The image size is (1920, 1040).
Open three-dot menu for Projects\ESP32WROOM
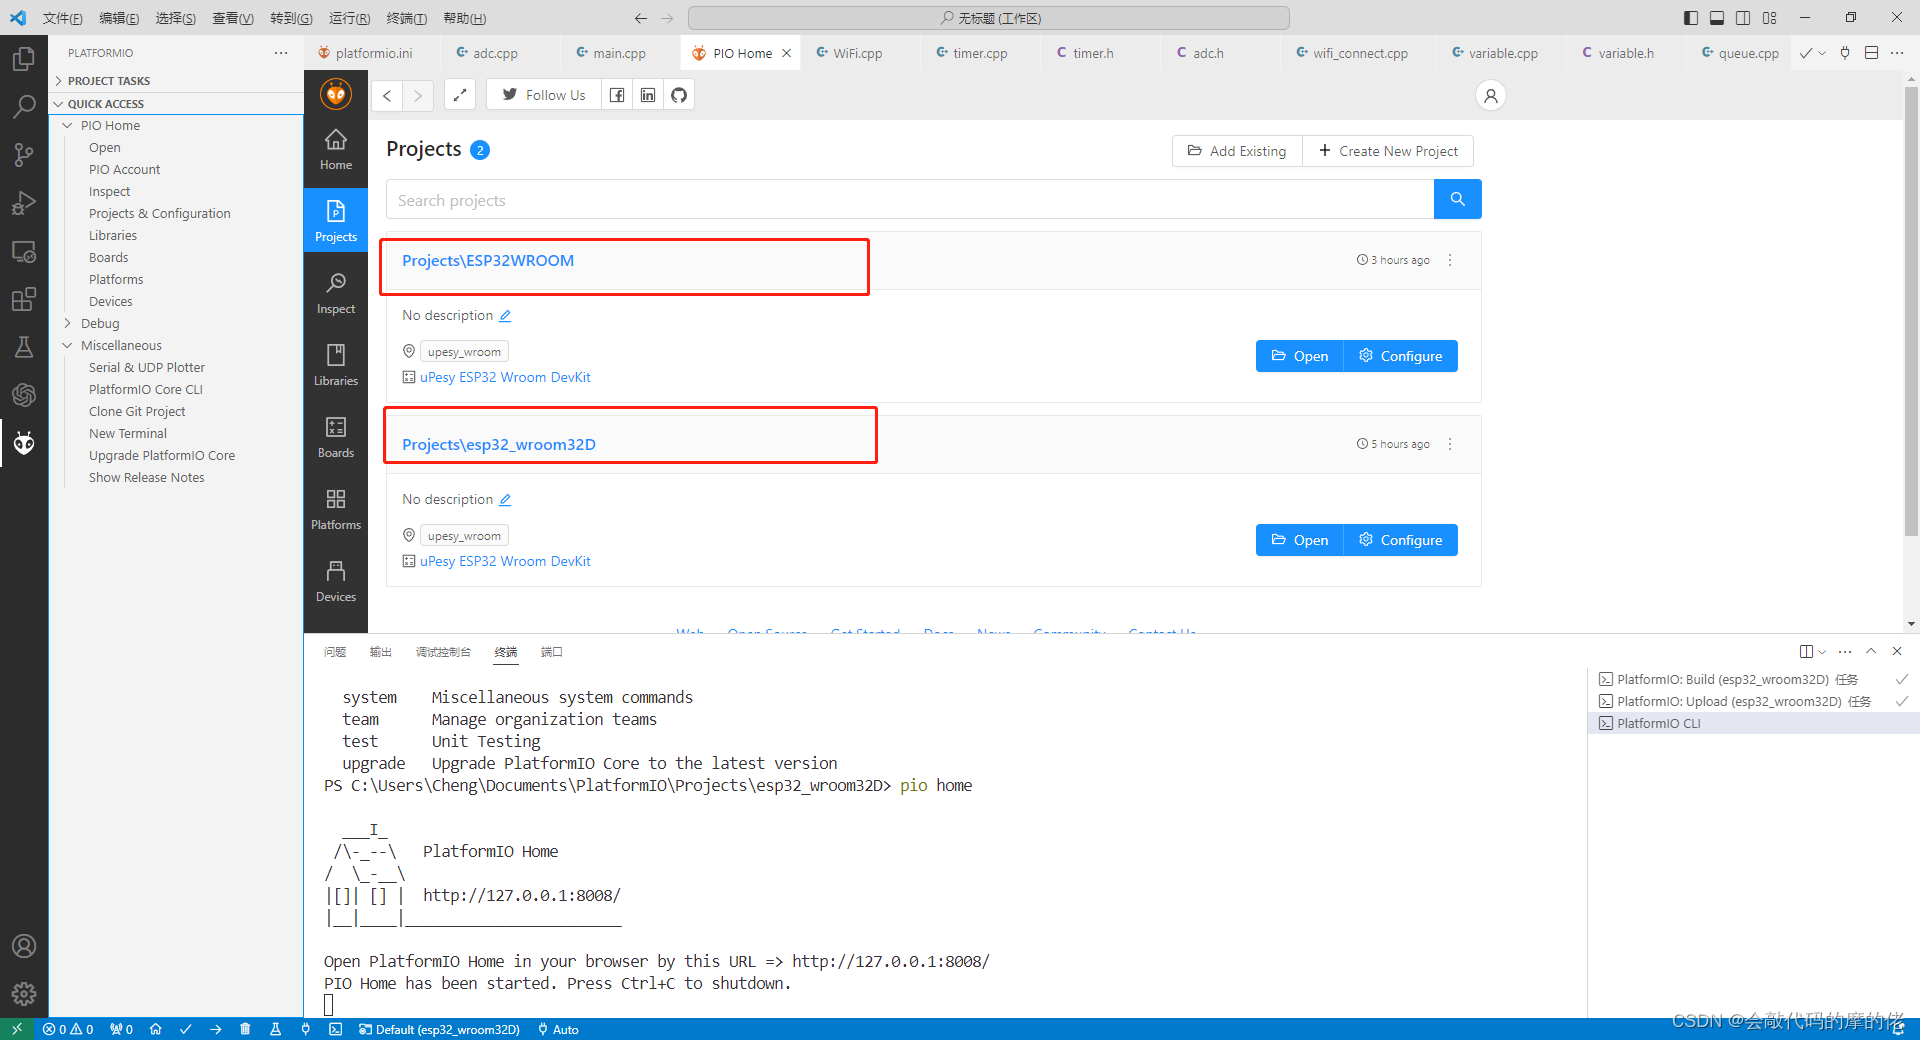coord(1450,260)
